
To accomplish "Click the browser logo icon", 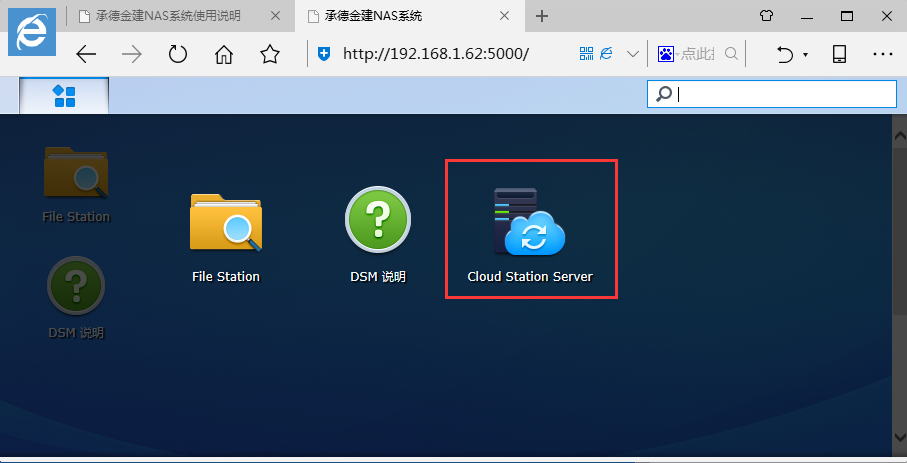I will click(32, 32).
